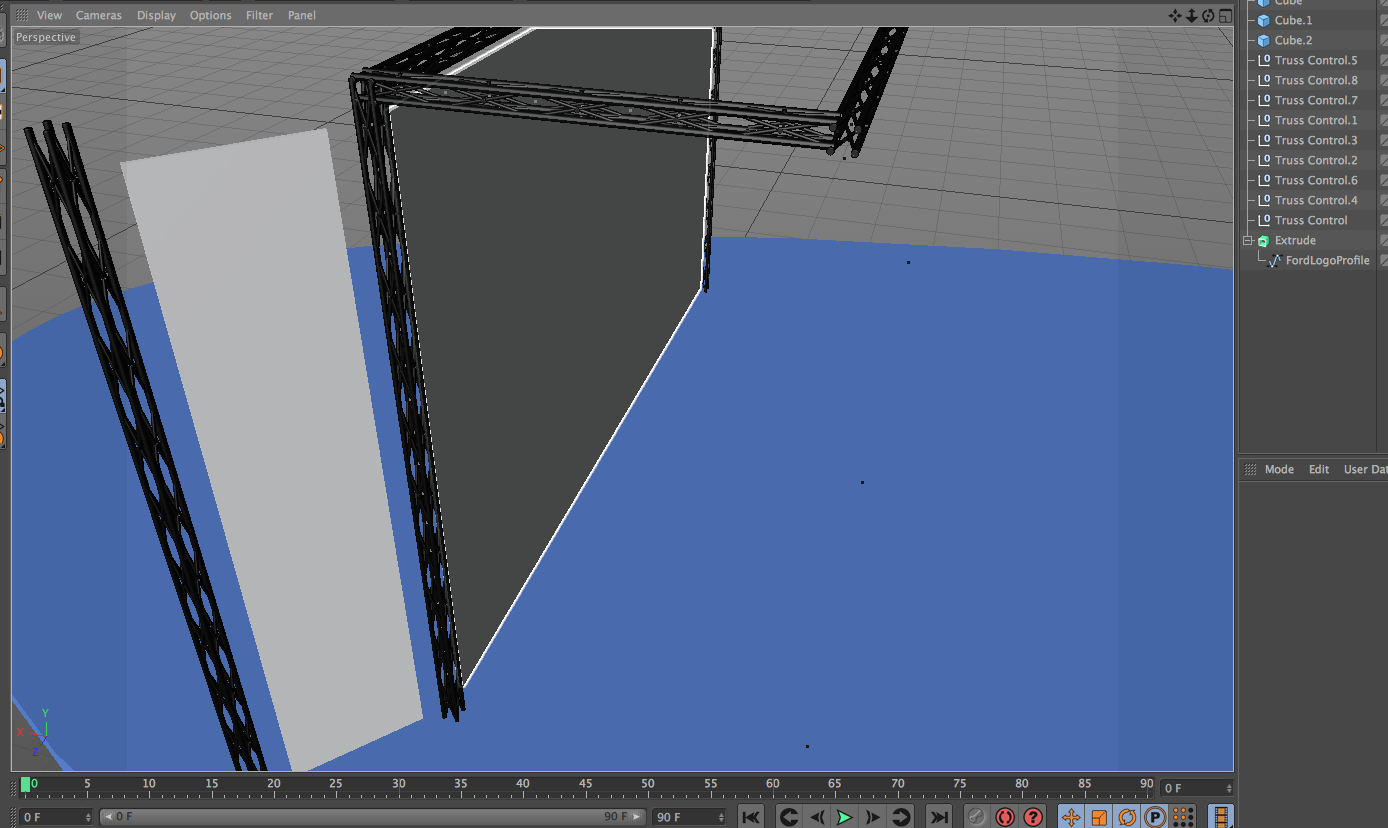Image resolution: width=1388 pixels, height=828 pixels.
Task: Toggle rotation keyframe recording
Action: point(1127,817)
